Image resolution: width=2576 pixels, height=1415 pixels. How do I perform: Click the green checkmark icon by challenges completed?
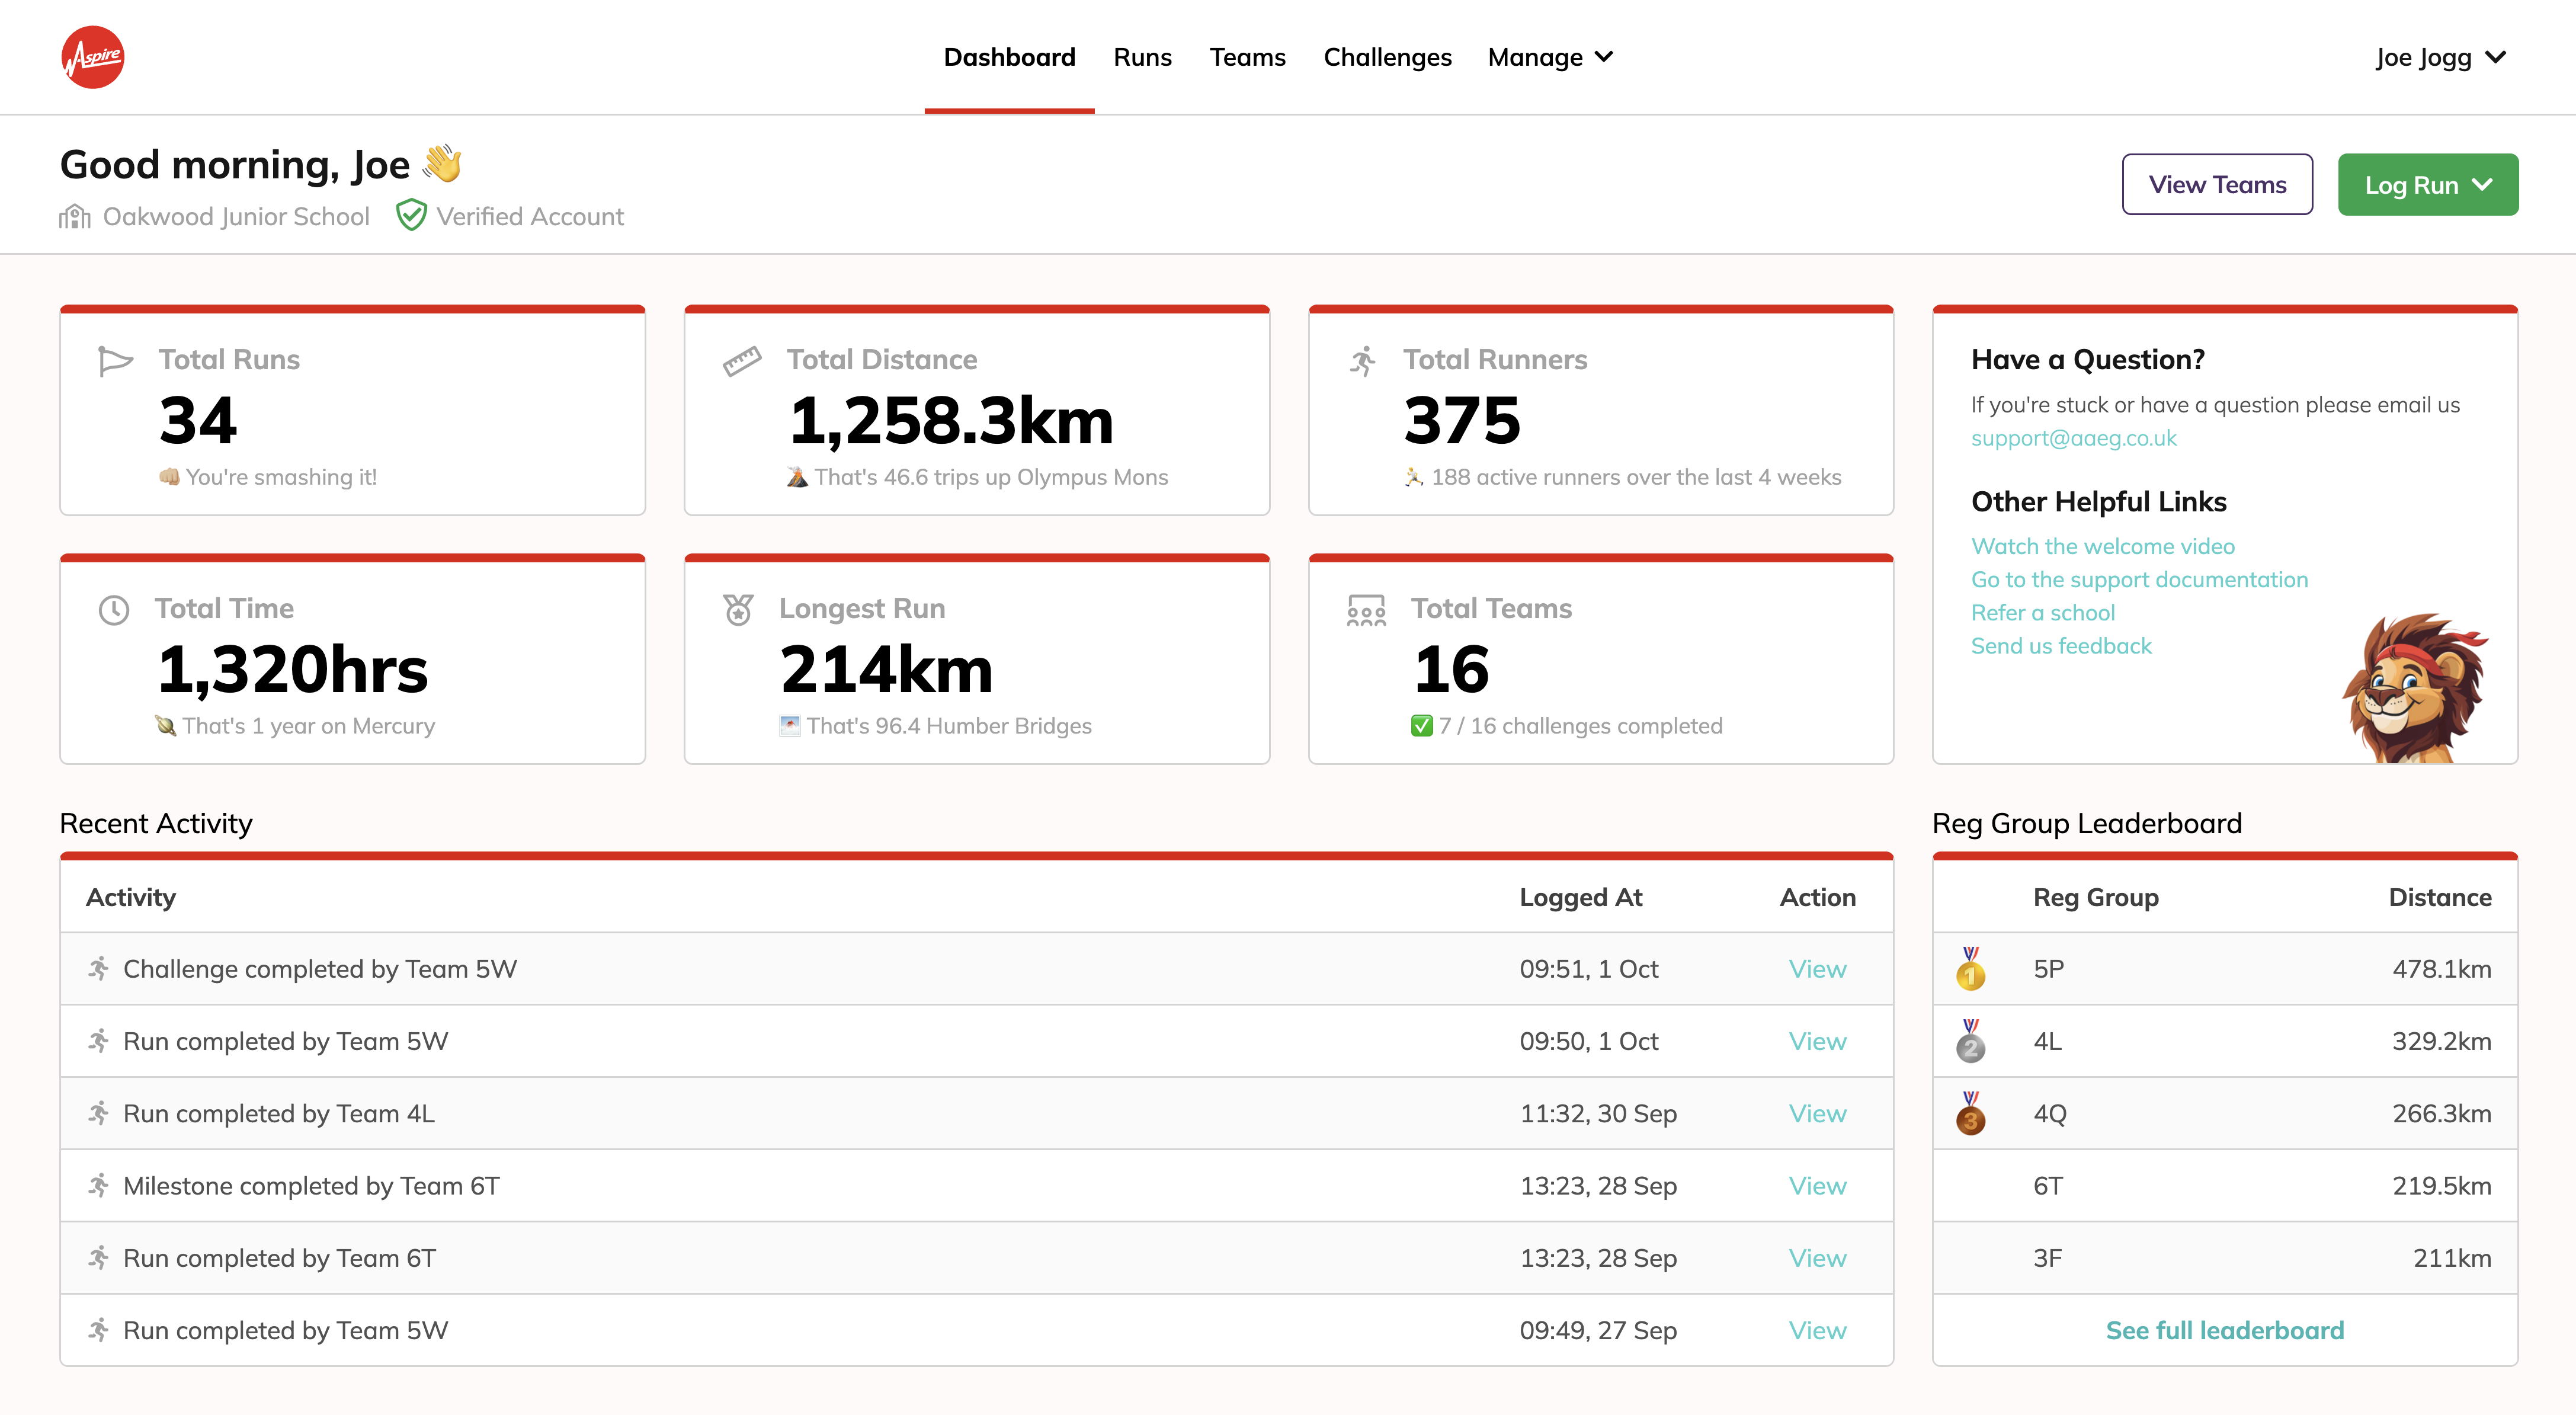1421,726
